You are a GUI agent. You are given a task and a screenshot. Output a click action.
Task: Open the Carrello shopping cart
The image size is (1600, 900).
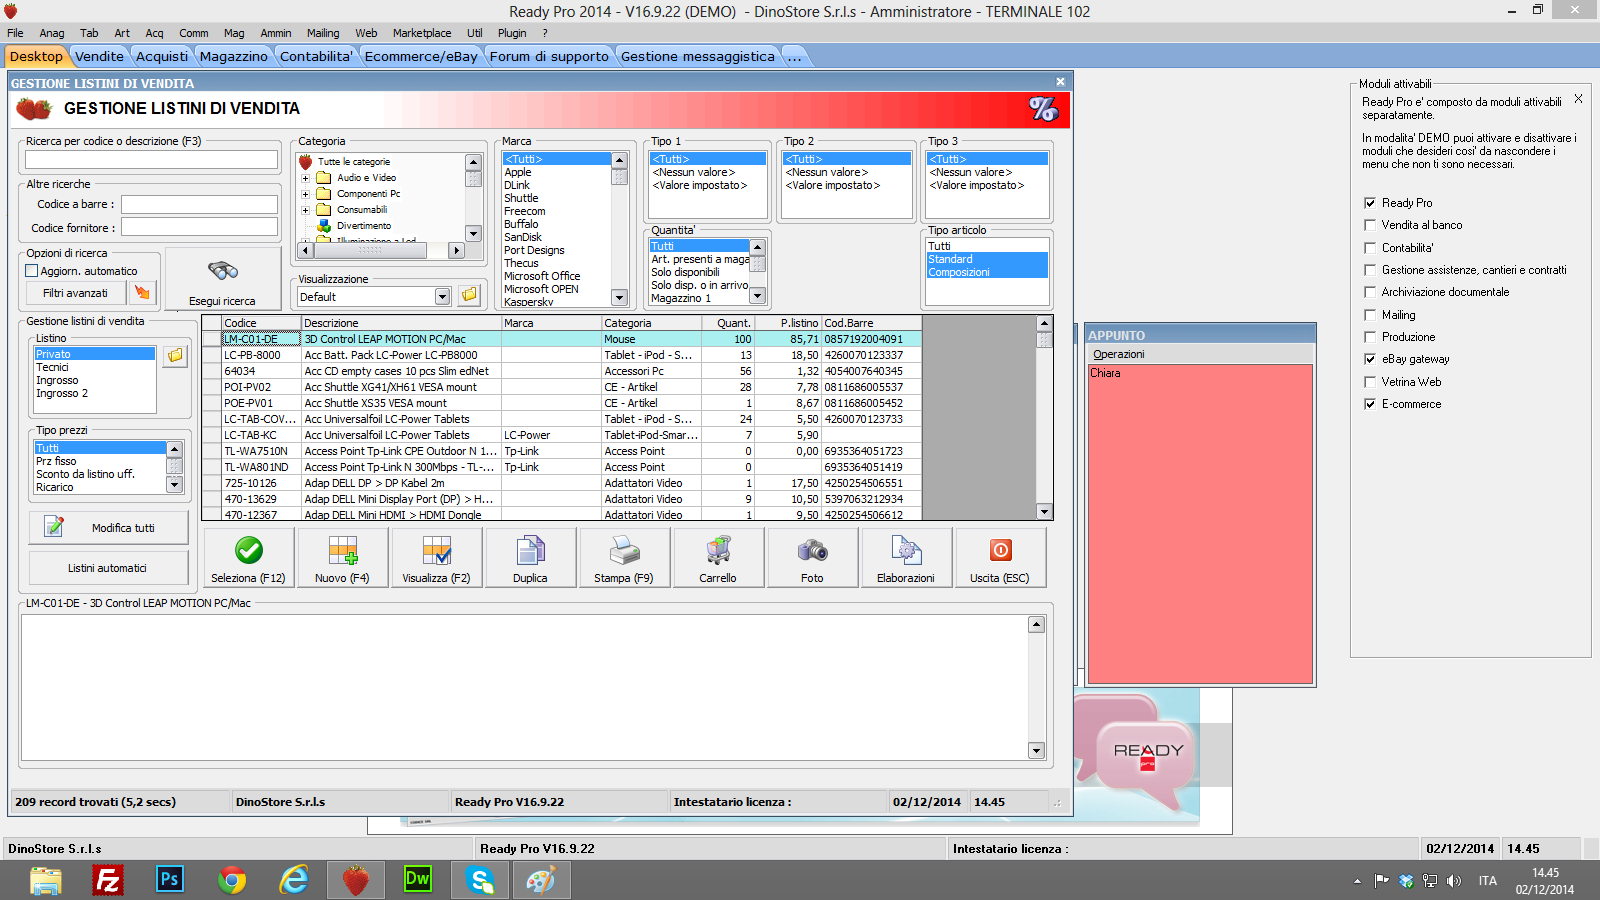click(x=718, y=557)
